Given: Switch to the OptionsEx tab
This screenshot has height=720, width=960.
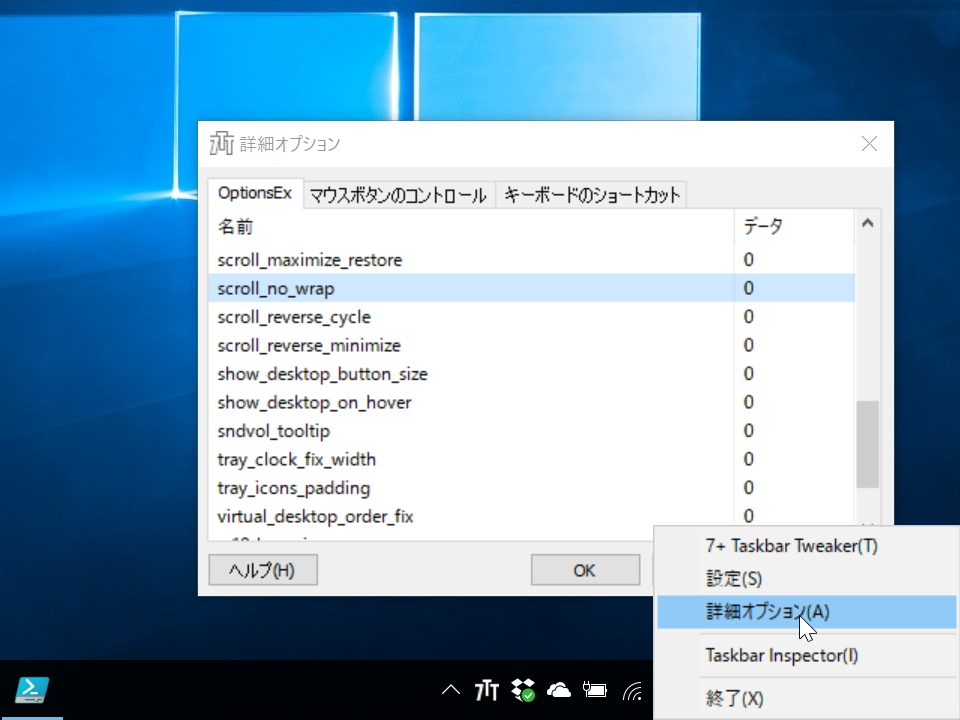Looking at the screenshot, I should click(253, 194).
